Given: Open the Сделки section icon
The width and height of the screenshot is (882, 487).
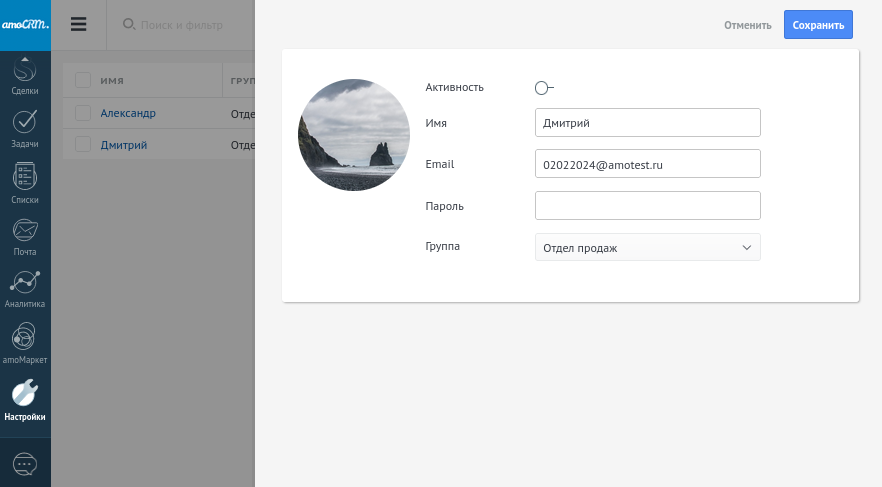Looking at the screenshot, I should [25, 72].
